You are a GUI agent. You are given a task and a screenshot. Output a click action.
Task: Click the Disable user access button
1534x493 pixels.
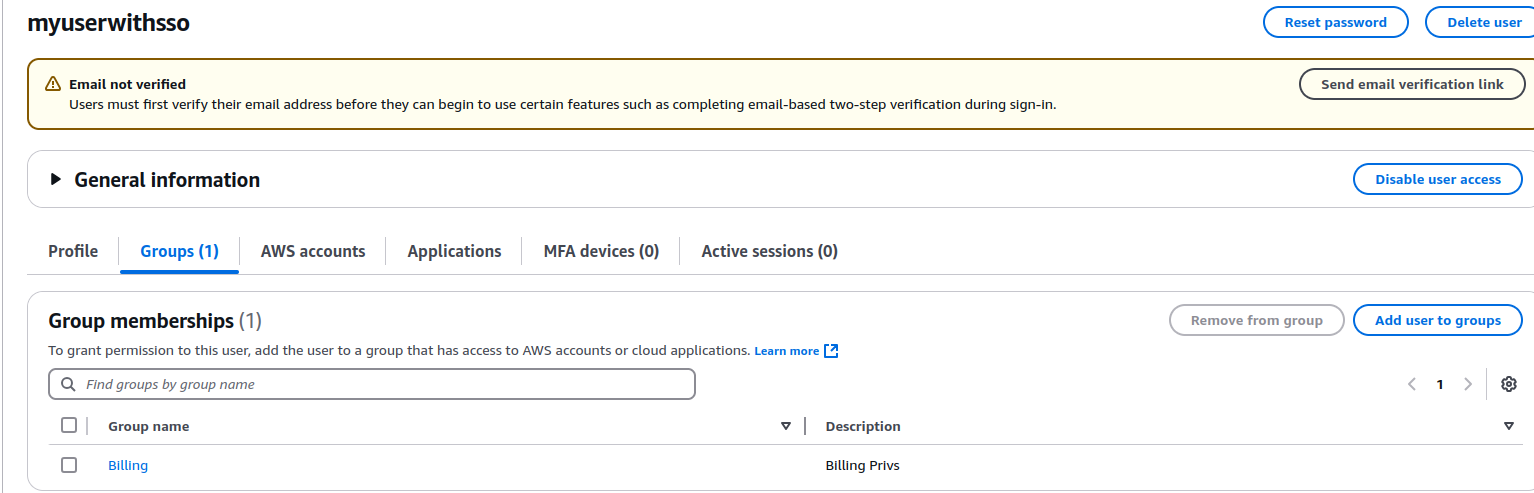point(1437,179)
